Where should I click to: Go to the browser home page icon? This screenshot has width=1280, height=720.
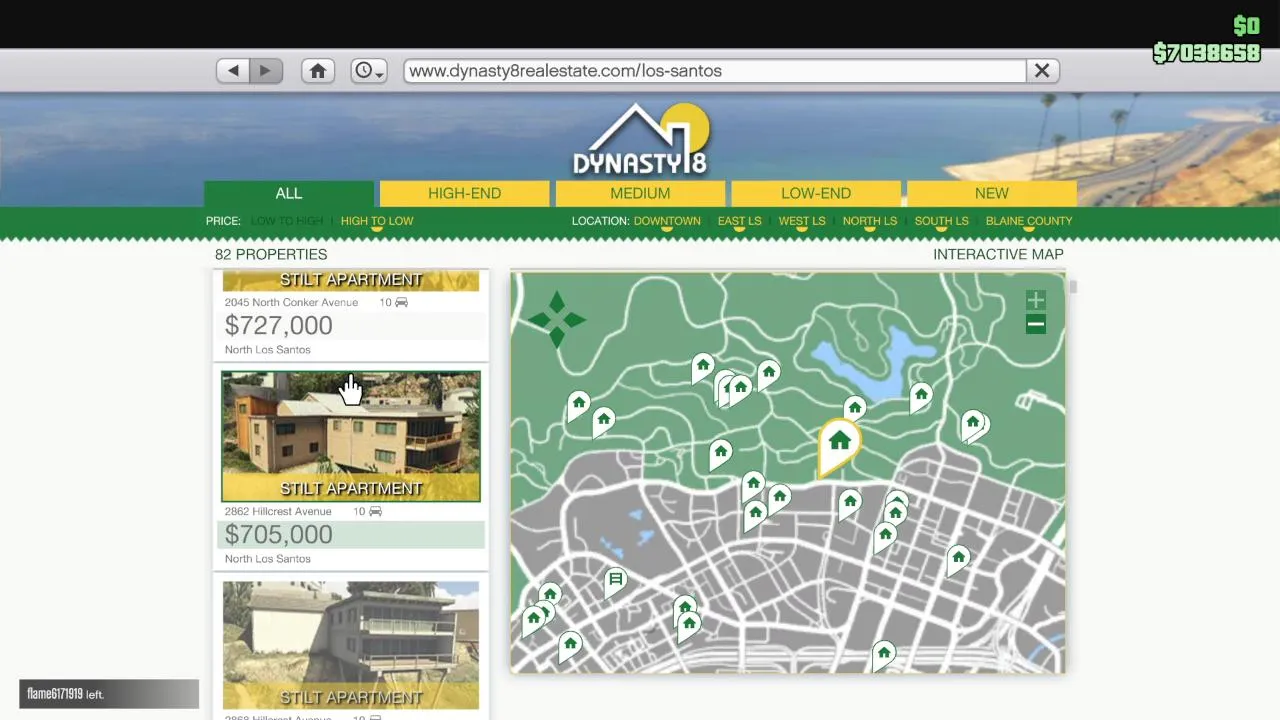point(318,71)
